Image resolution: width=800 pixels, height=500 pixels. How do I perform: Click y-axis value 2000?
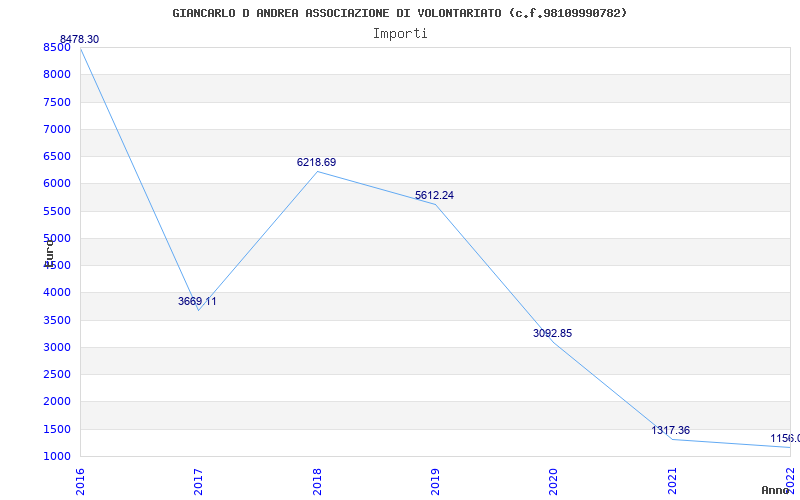click(57, 402)
